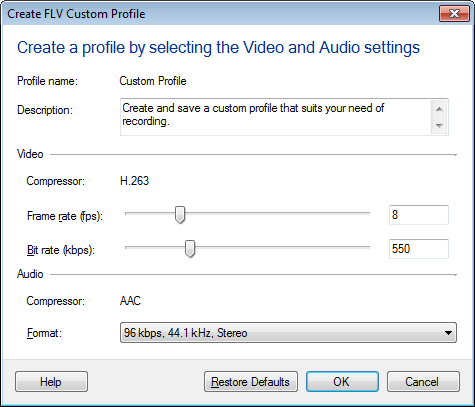Select the Frame rate value field showing 8
The width and height of the screenshot is (475, 407).
point(419,215)
